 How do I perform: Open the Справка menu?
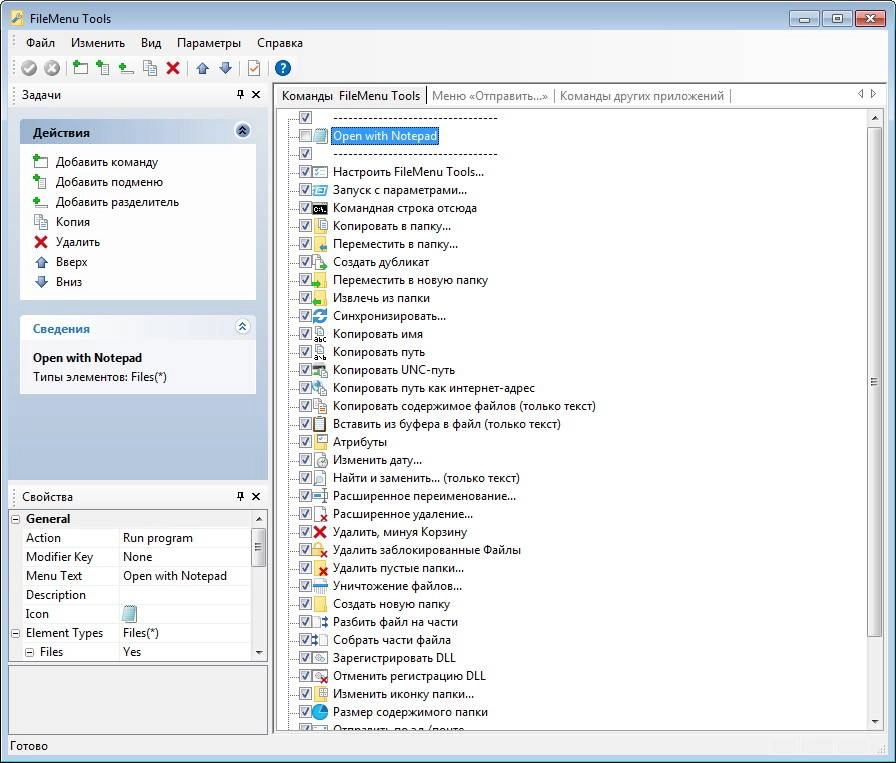279,43
